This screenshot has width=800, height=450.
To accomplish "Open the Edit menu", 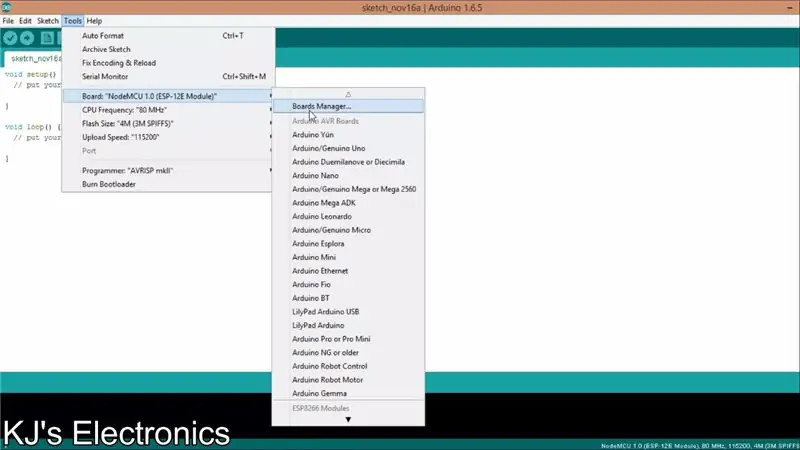I will point(25,21).
